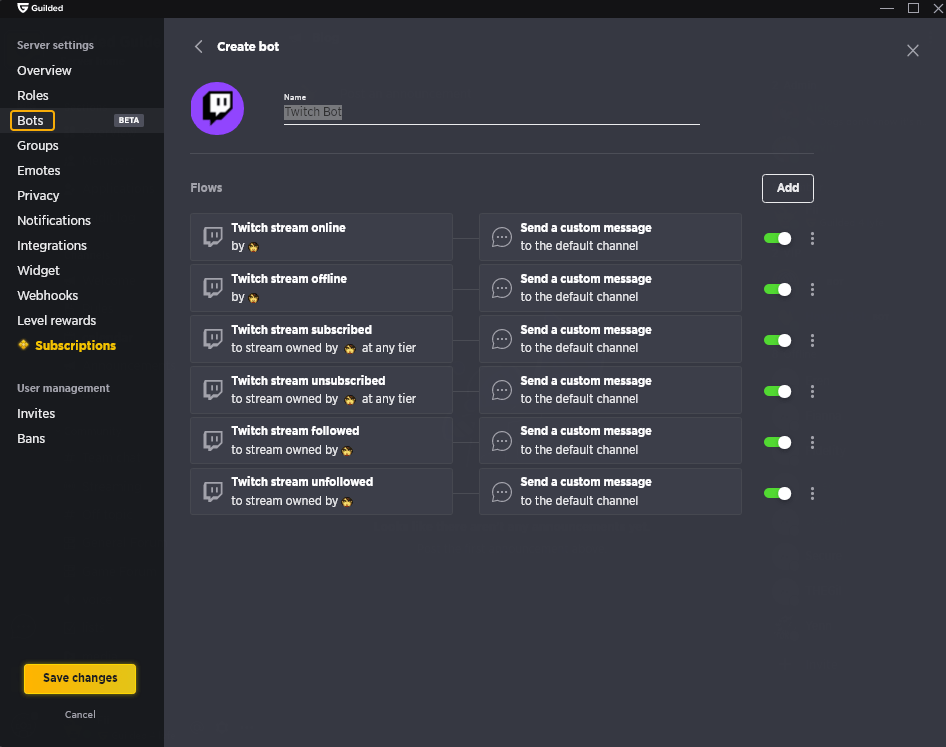Expand options menu for stream followed flow
The image size is (946, 747).
(x=812, y=442)
